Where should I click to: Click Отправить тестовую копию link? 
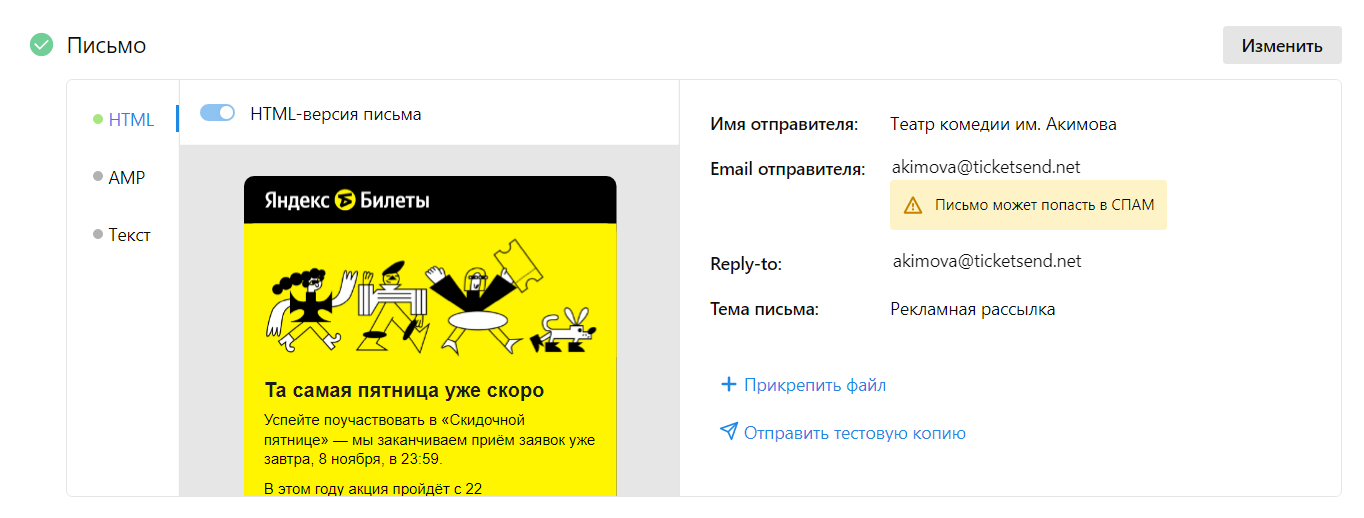(x=854, y=433)
